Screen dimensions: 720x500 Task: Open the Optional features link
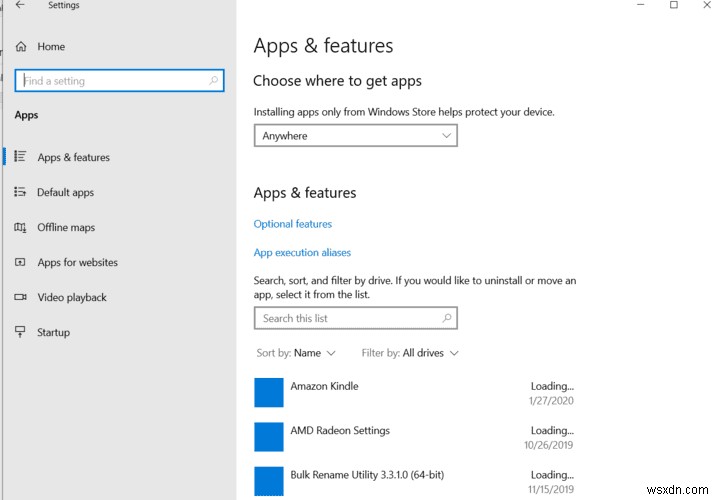coord(292,224)
